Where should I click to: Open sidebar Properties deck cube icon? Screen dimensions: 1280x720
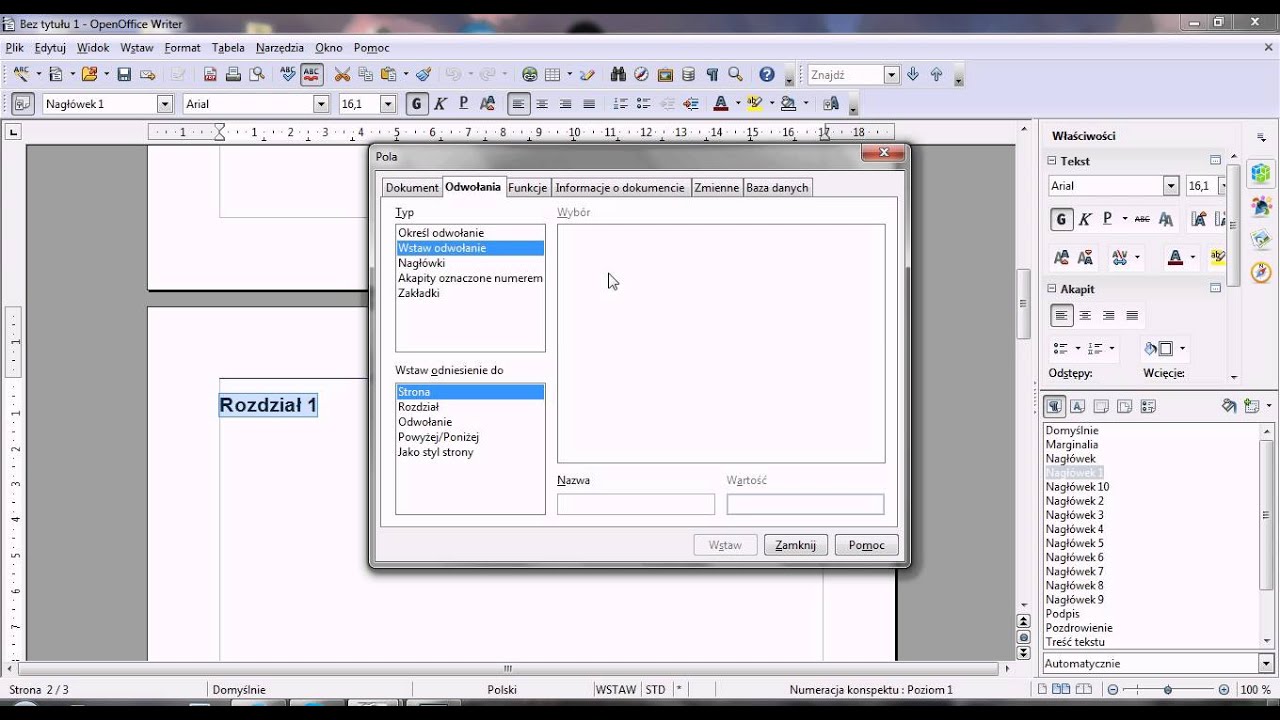pyautogui.click(x=1261, y=173)
